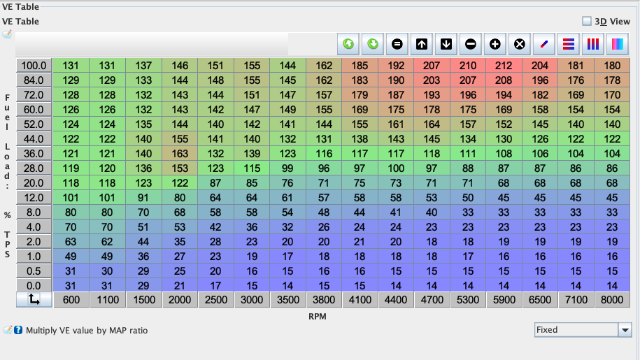This screenshot has height=360, width=640.
Task: Click the diagonal-line interpolate icon
Action: [x=544, y=44]
